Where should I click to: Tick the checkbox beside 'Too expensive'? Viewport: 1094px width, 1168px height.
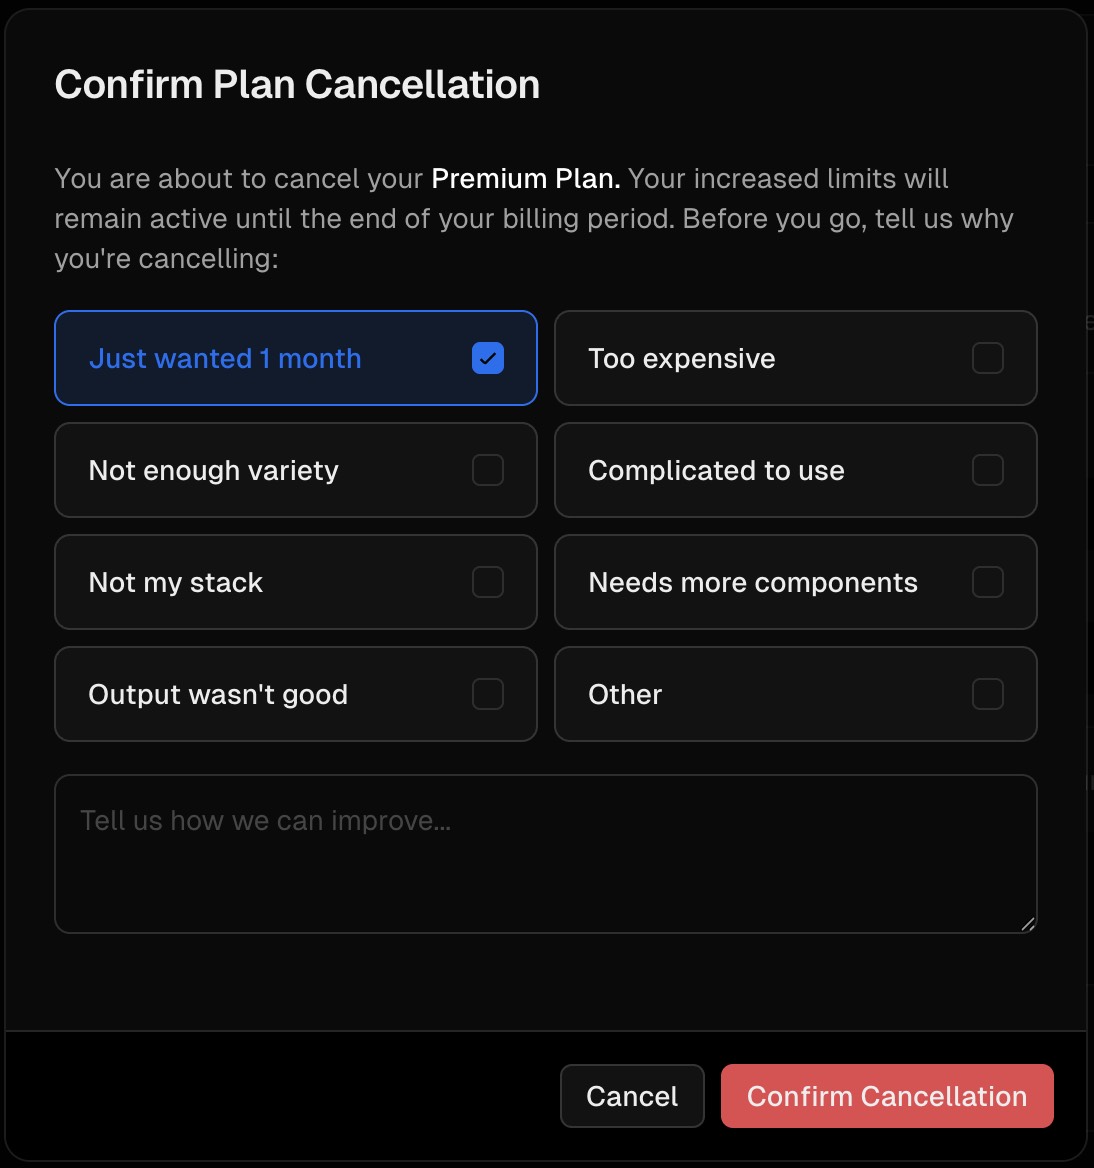(988, 358)
